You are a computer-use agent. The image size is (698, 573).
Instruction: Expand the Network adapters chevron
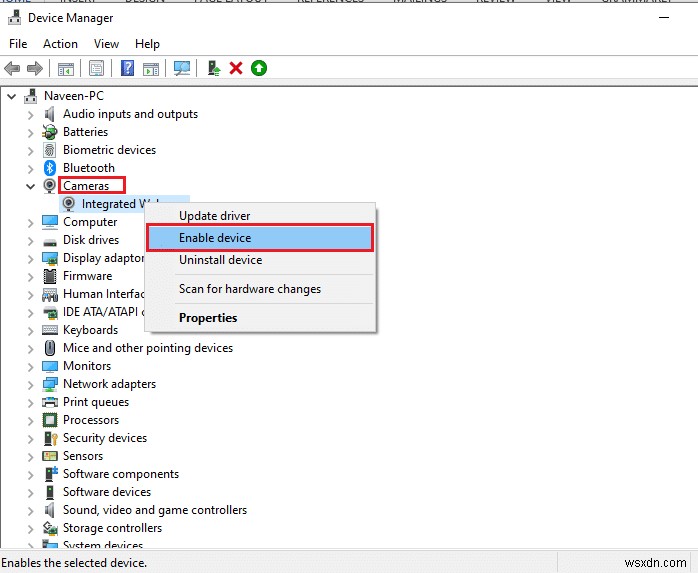[x=30, y=385]
